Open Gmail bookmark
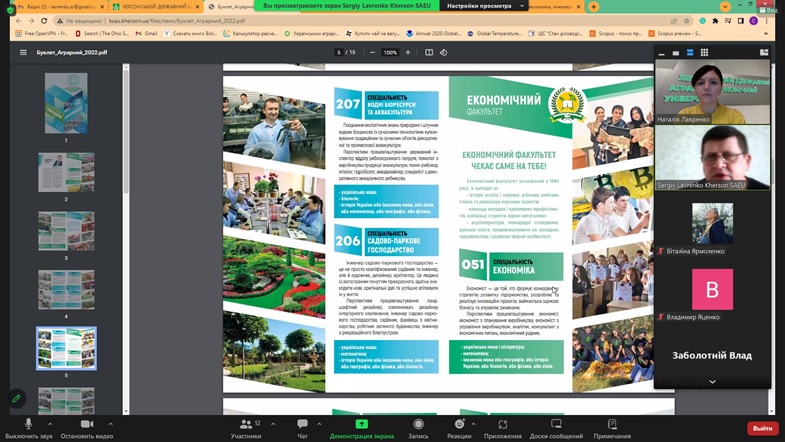The image size is (785, 442). 146,34
